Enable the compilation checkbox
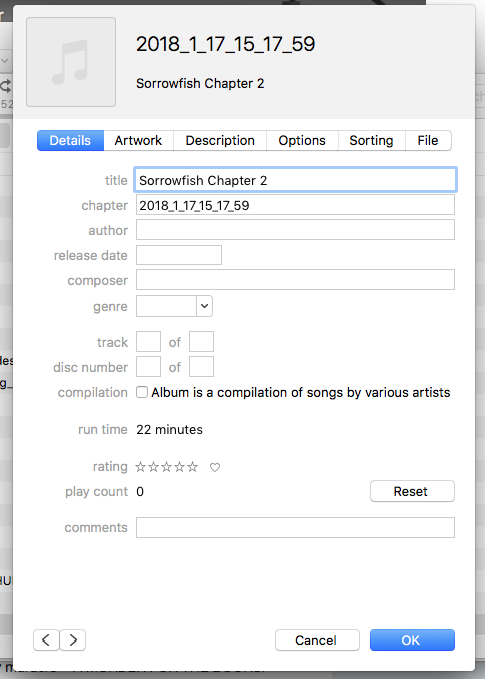This screenshot has height=679, width=485. click(142, 392)
